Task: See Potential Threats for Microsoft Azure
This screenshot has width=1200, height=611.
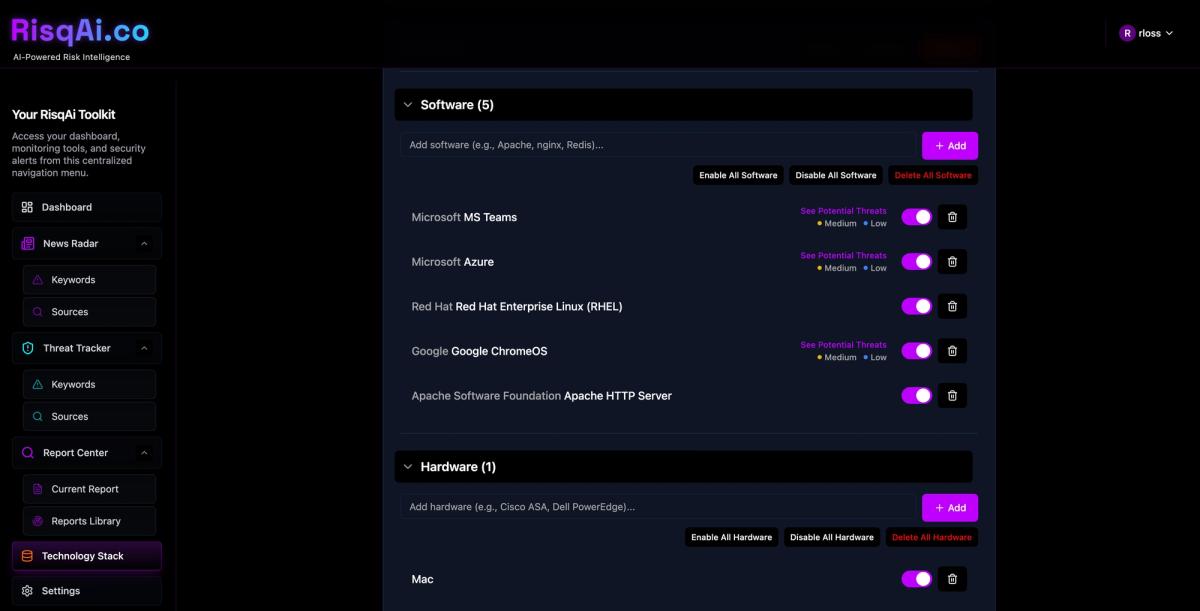Action: (843, 255)
